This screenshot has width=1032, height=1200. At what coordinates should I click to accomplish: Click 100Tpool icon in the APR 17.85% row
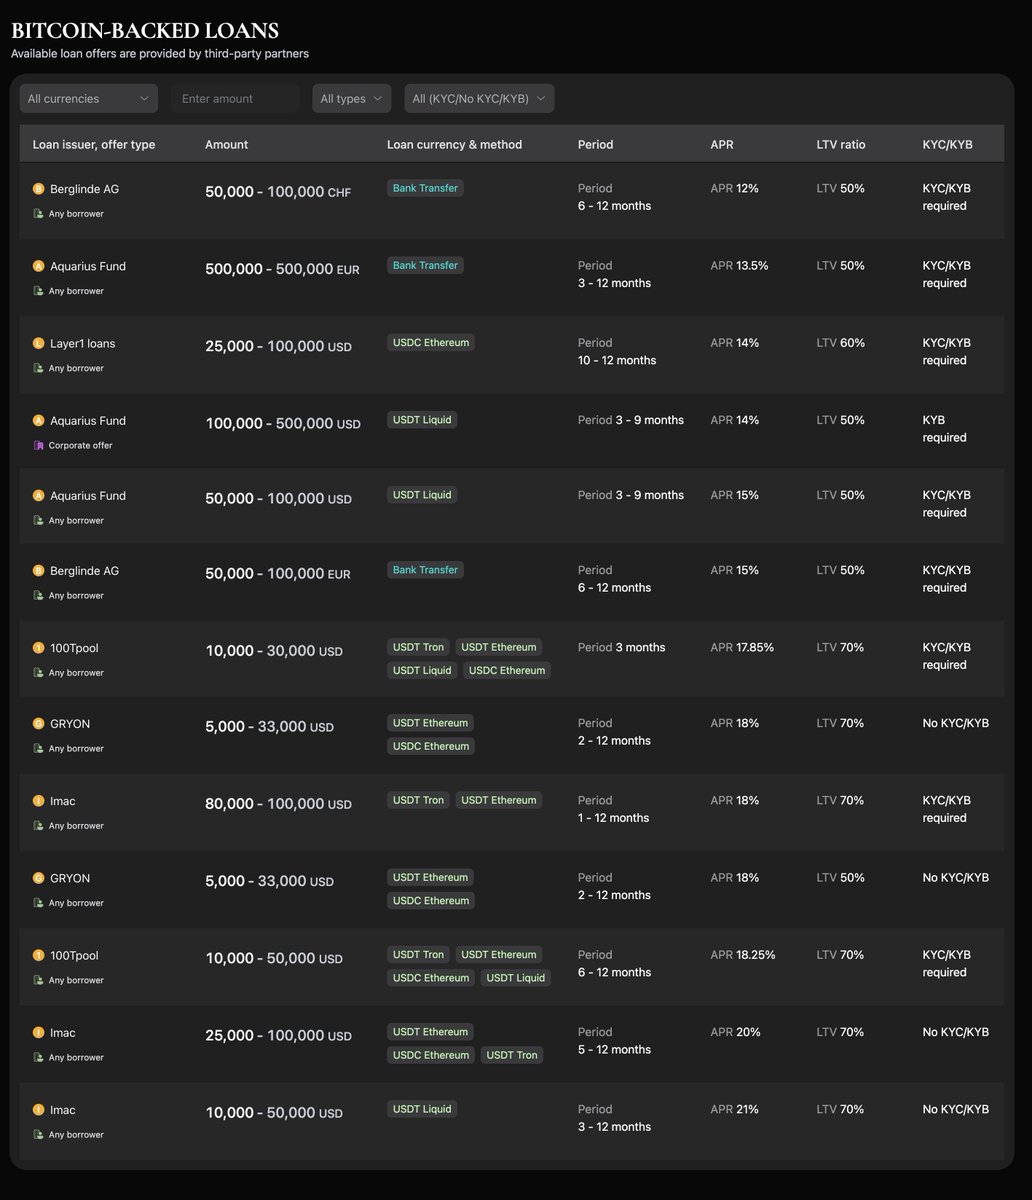coord(39,648)
